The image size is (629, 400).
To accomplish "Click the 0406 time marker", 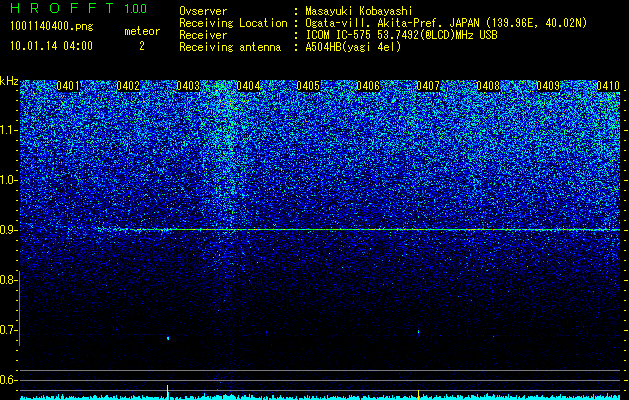I will coord(368,86).
